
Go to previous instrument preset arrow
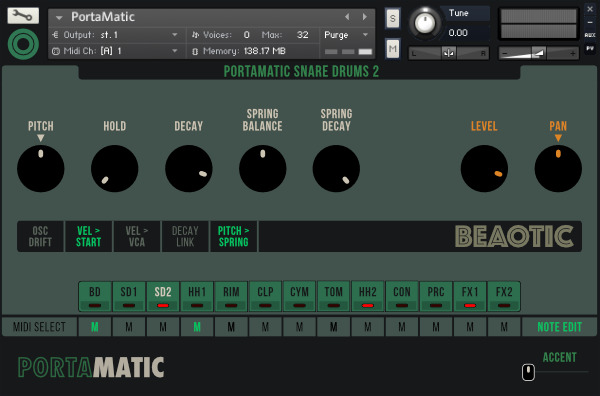[347, 17]
